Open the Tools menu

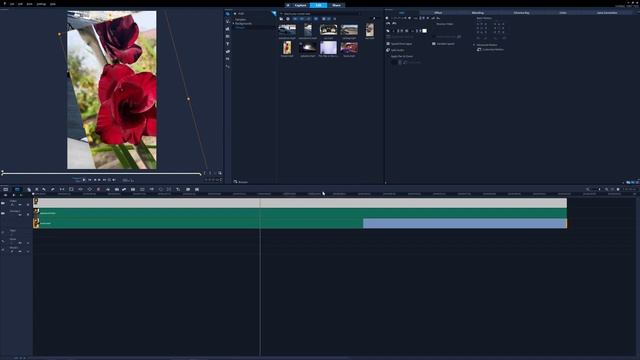click(x=29, y=4)
